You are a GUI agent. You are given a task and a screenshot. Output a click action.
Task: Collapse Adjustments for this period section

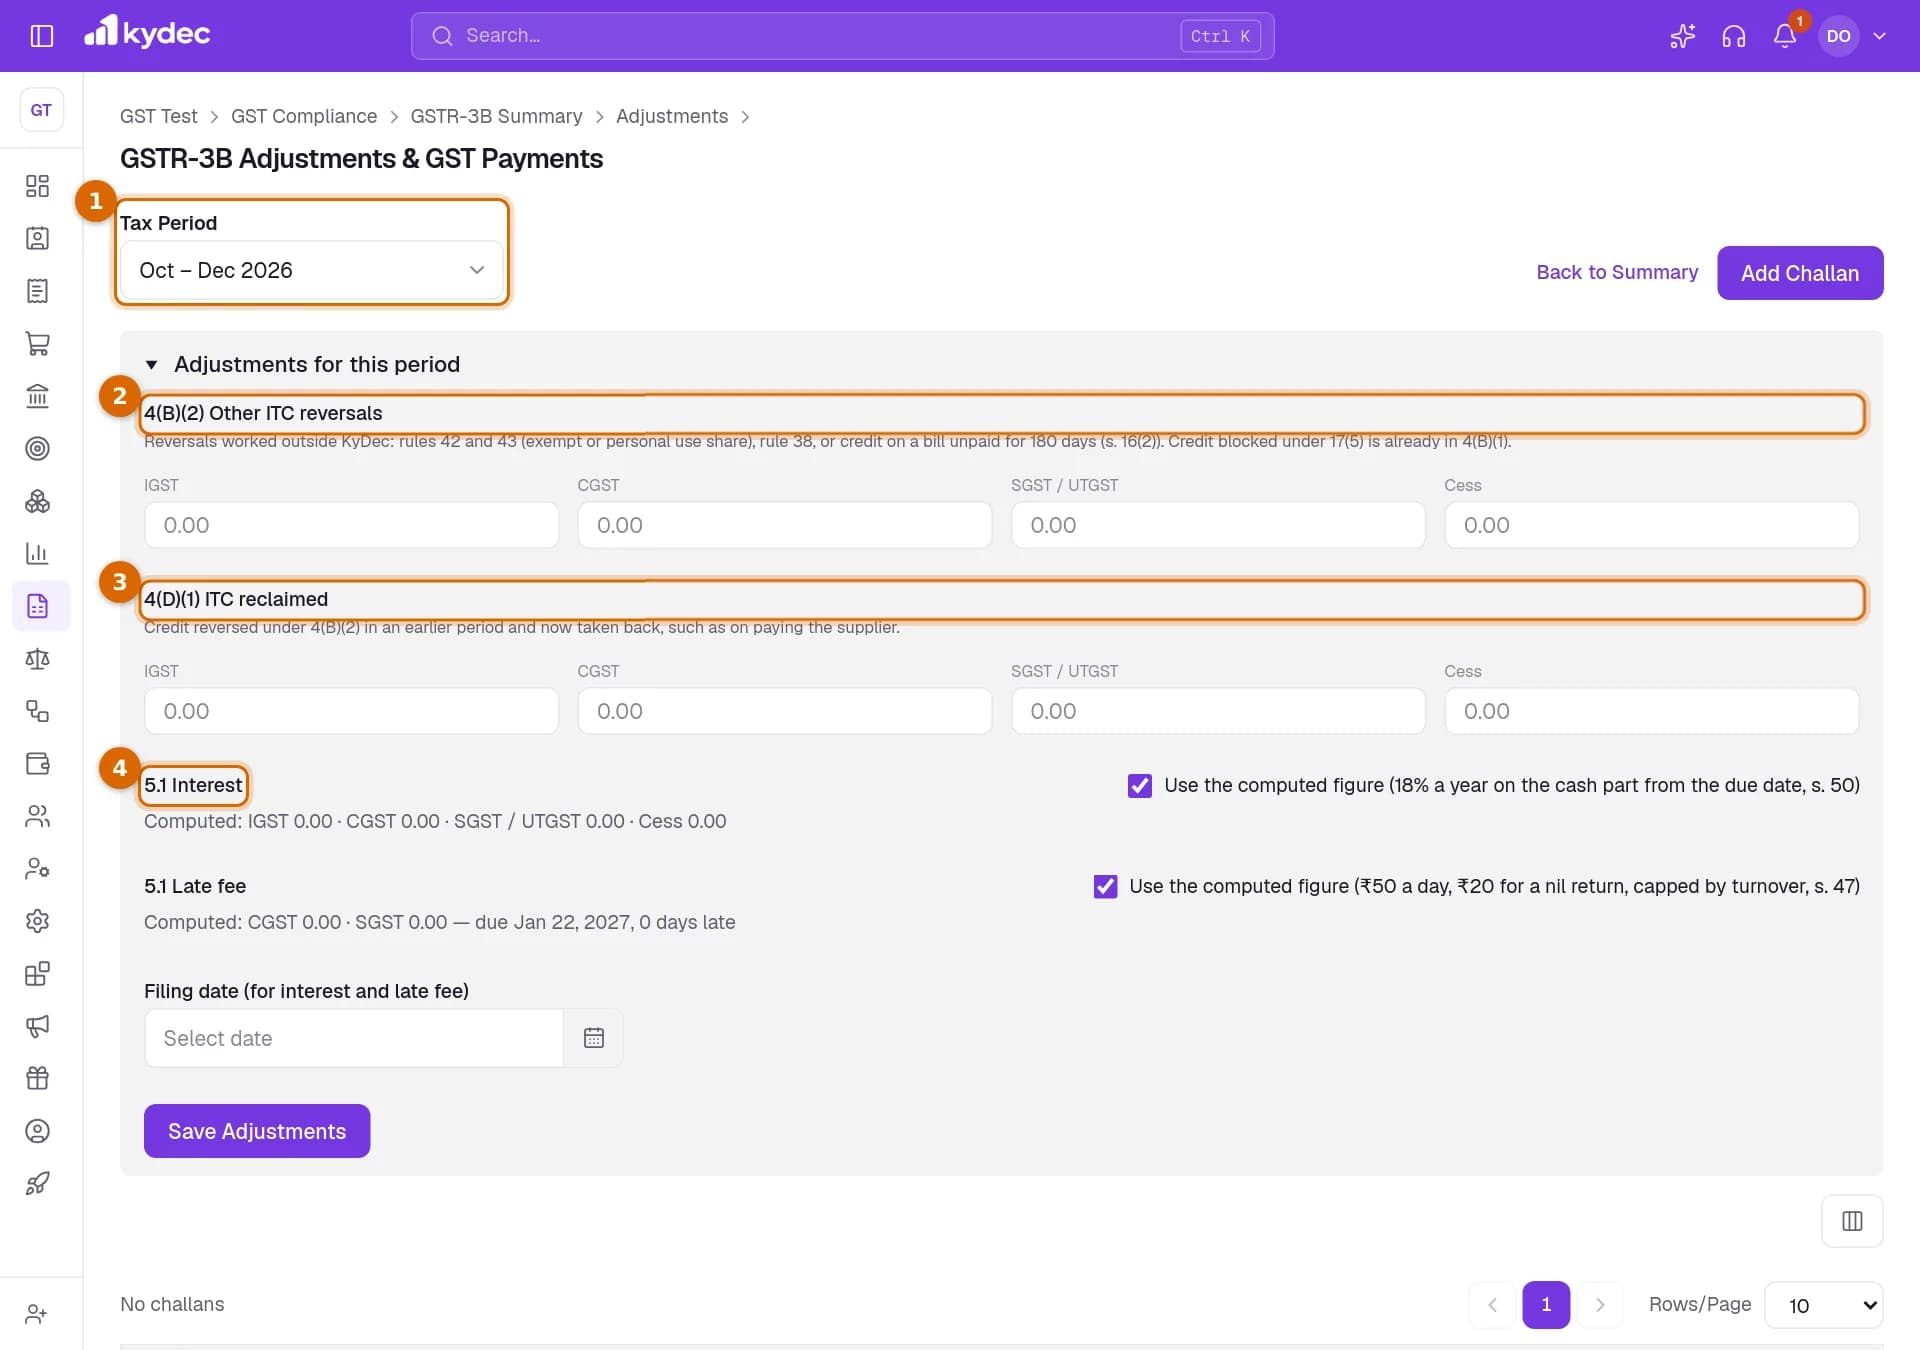point(303,364)
